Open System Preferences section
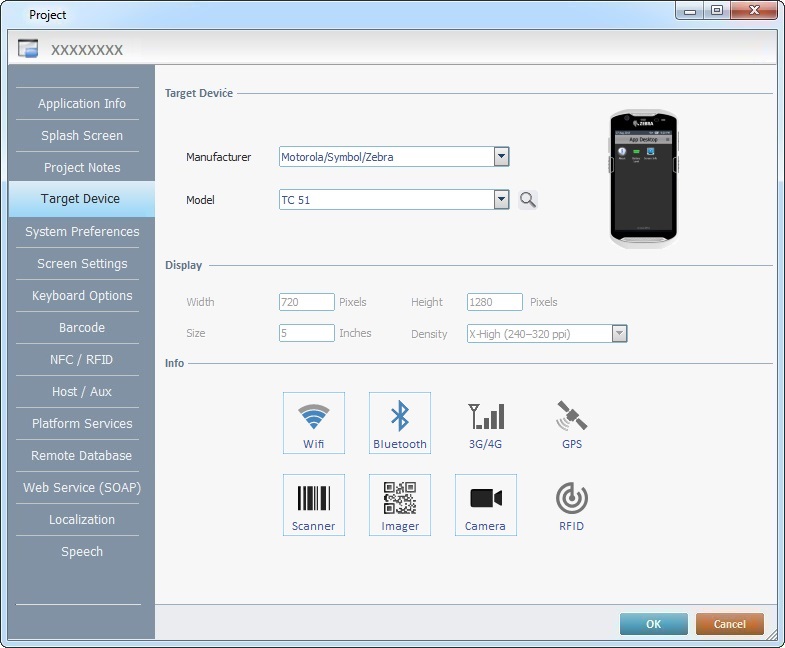This screenshot has width=785, height=648. click(82, 232)
